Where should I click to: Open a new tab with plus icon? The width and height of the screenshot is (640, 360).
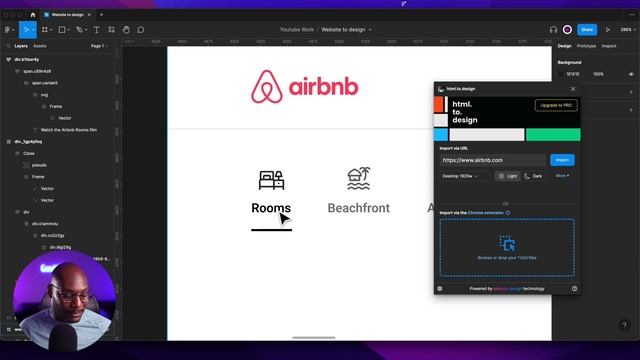point(102,15)
